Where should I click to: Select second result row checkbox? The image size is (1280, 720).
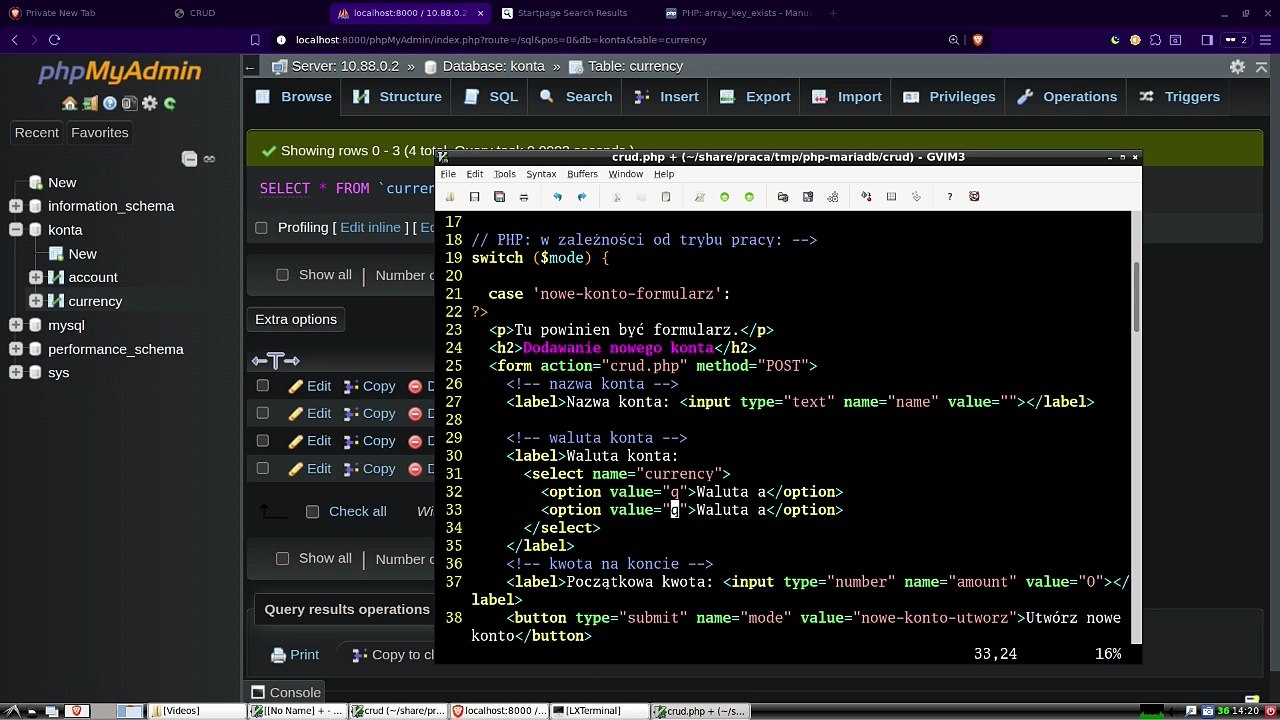click(x=263, y=413)
